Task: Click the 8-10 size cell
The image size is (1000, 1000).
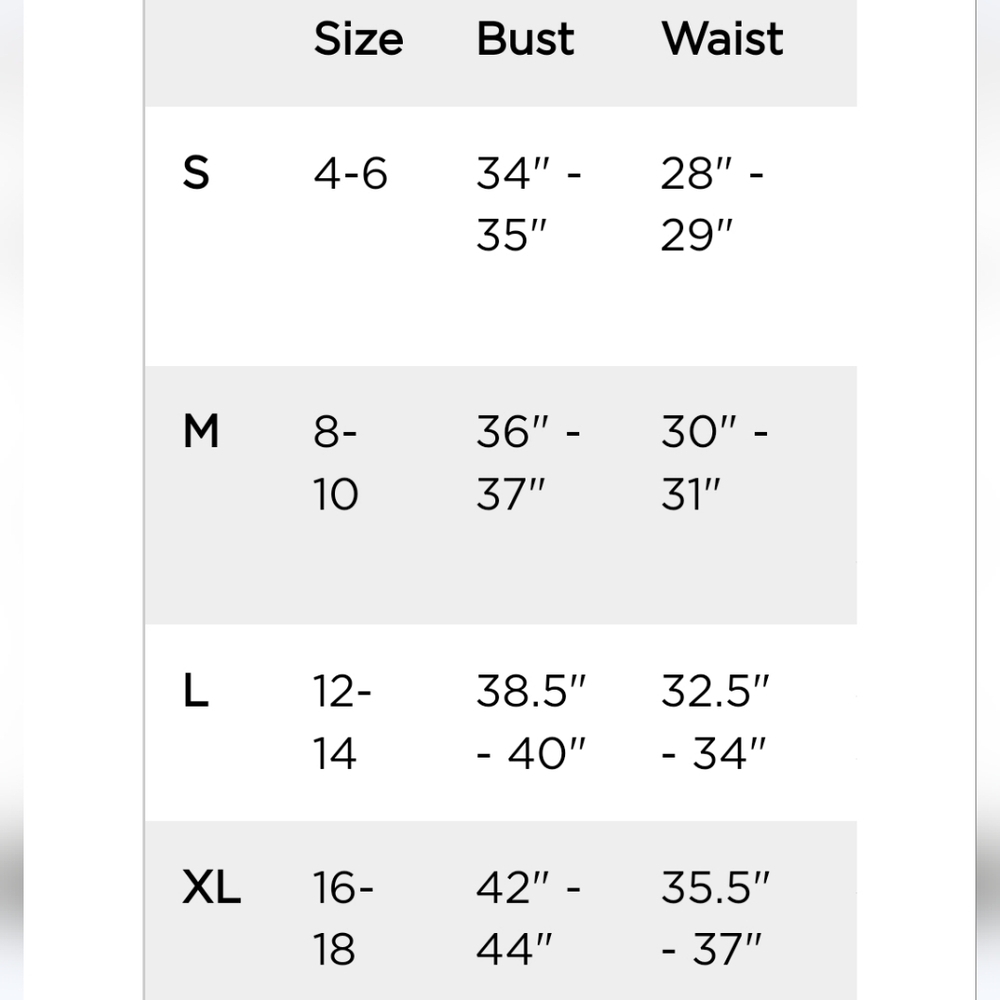Action: (x=336, y=463)
